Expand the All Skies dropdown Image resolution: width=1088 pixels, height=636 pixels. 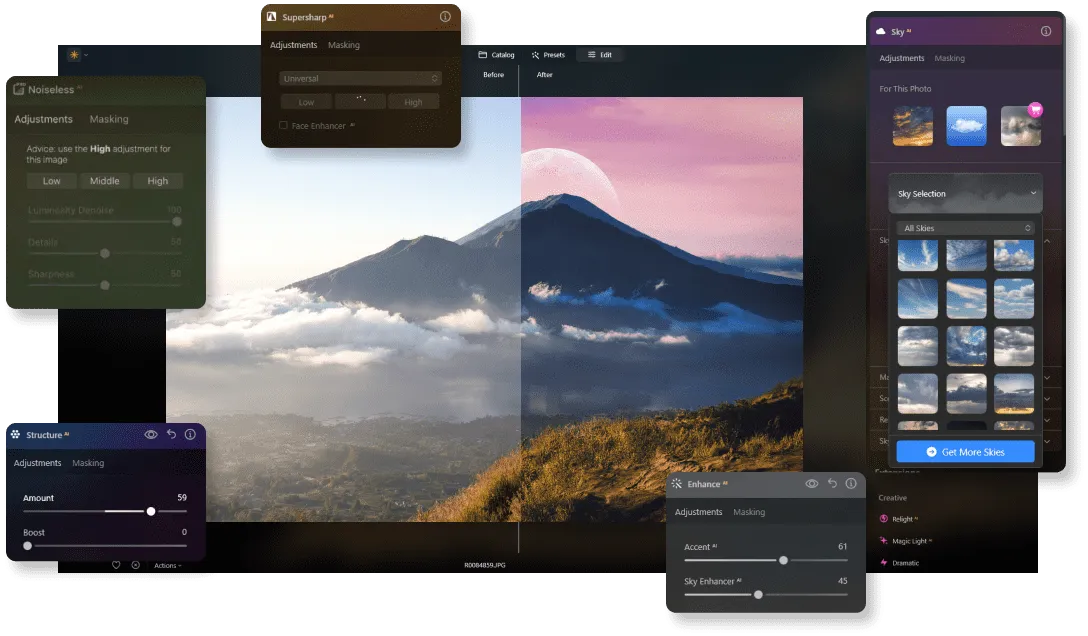pyautogui.click(x=965, y=228)
